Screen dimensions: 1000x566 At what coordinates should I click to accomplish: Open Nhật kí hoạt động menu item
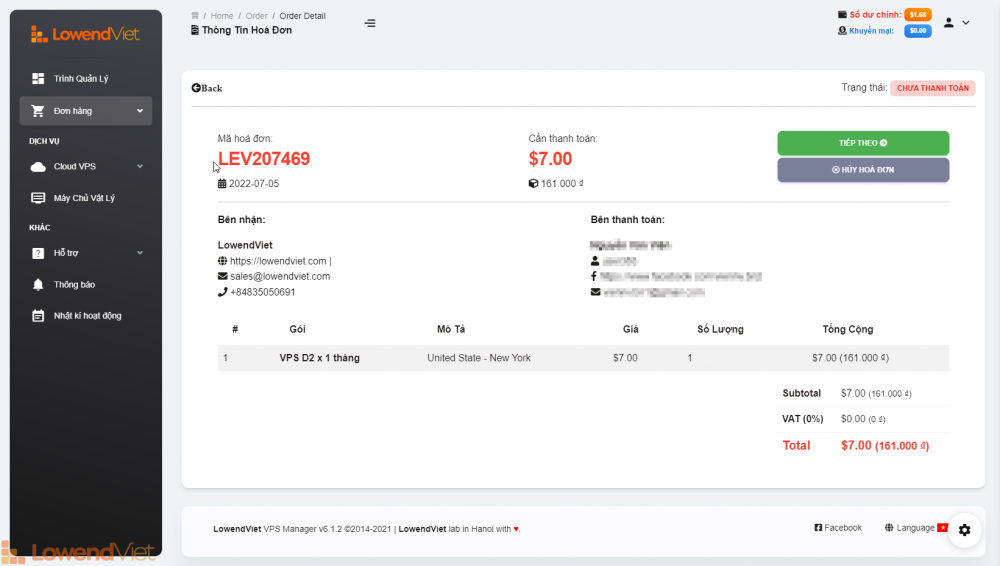[86, 316]
